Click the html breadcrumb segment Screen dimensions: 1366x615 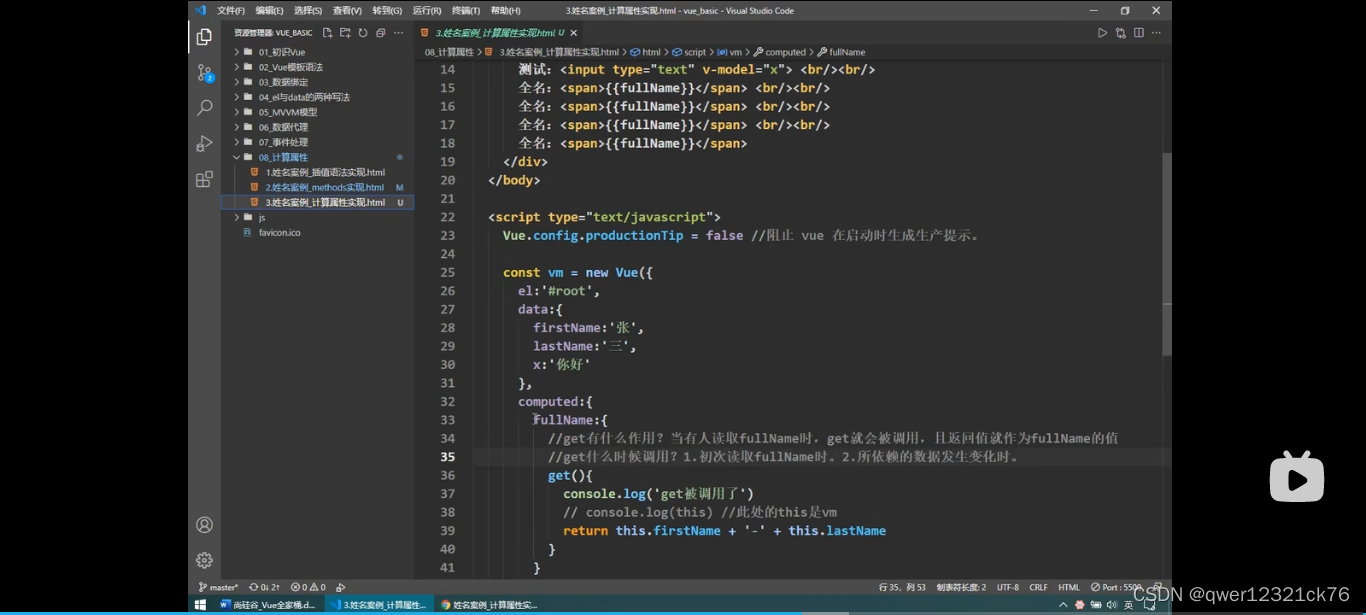[x=646, y=52]
